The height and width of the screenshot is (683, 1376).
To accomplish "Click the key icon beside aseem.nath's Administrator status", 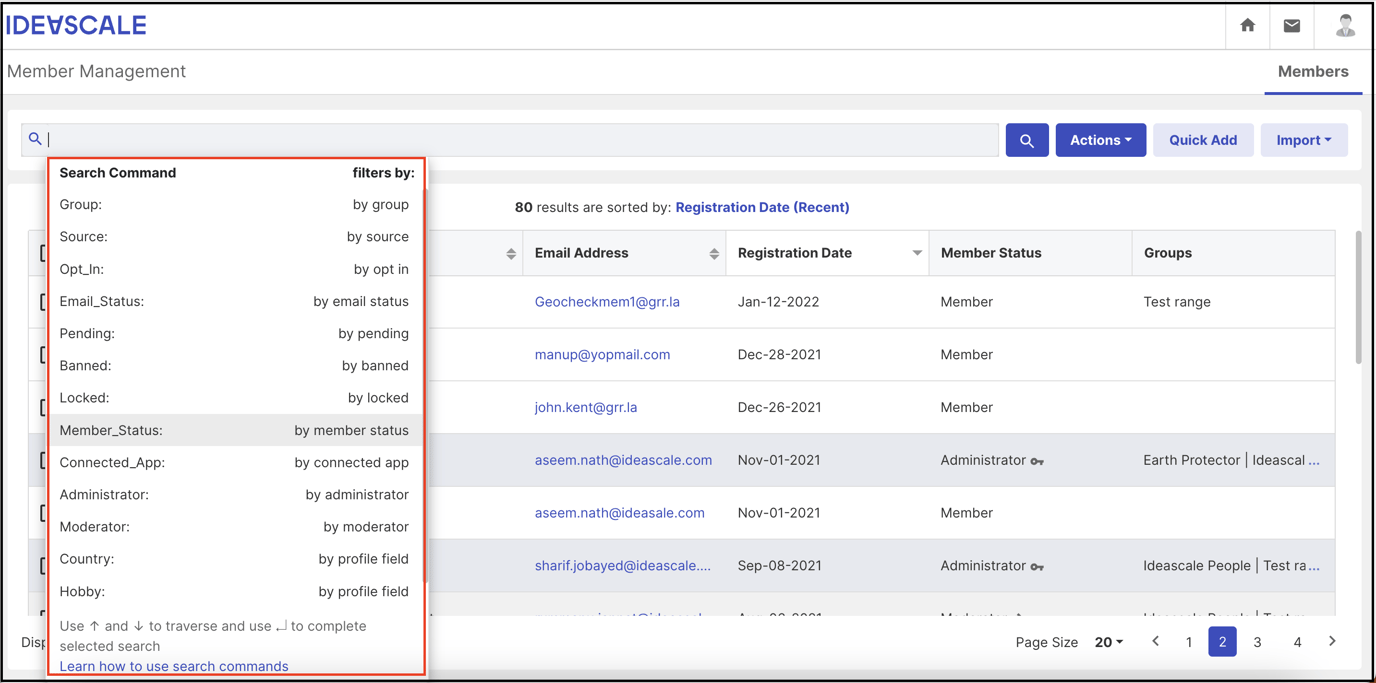I will click(x=1037, y=460).
